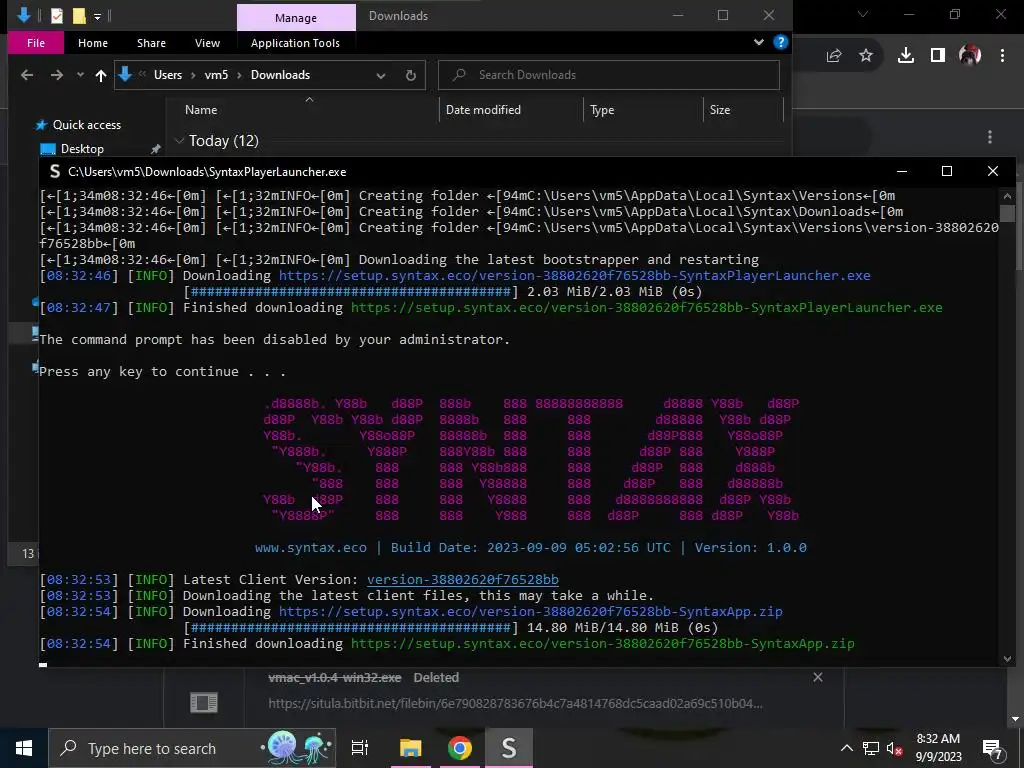Go forward with Explorer forward arrow
The height and width of the screenshot is (768, 1024).
point(57,75)
